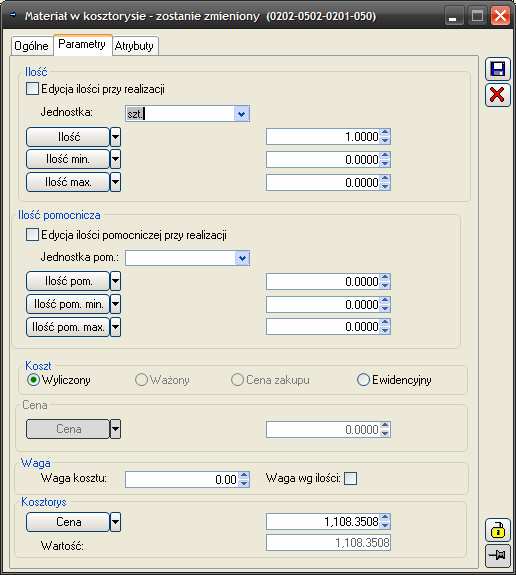This screenshot has height=575, width=516.
Task: Select the Cena zakupu radio button
Action: 237,380
